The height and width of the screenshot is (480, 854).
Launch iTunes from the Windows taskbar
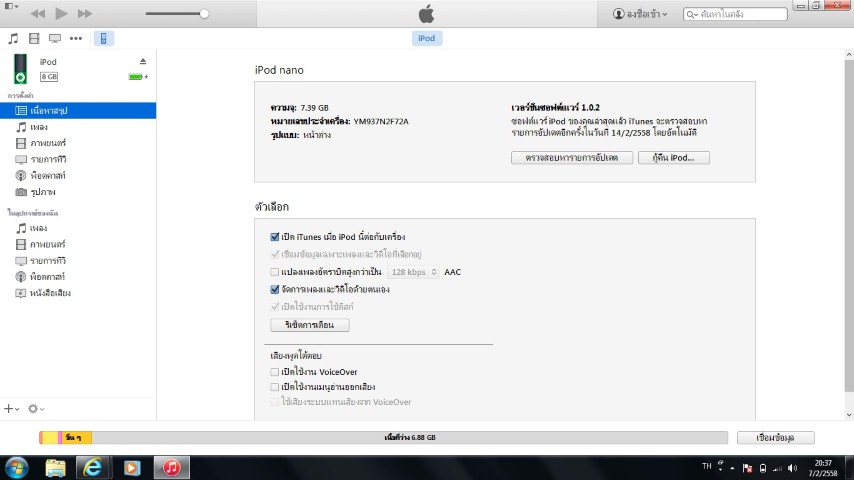coord(172,467)
